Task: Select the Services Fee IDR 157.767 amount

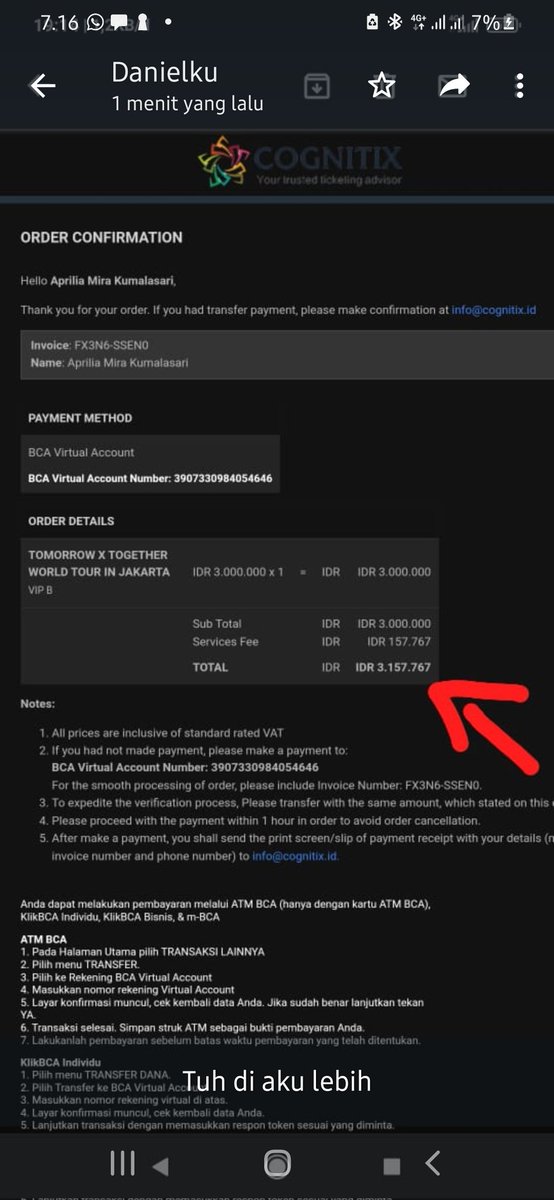Action: (398, 642)
